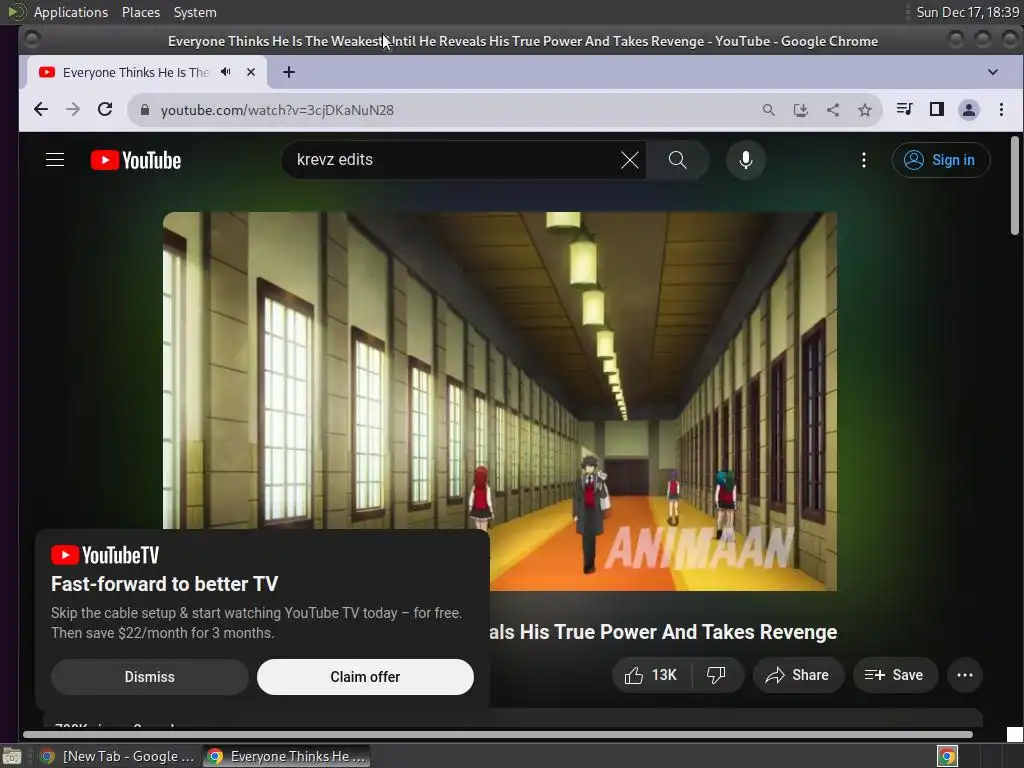
Task: Open the Places menu
Action: click(140, 12)
